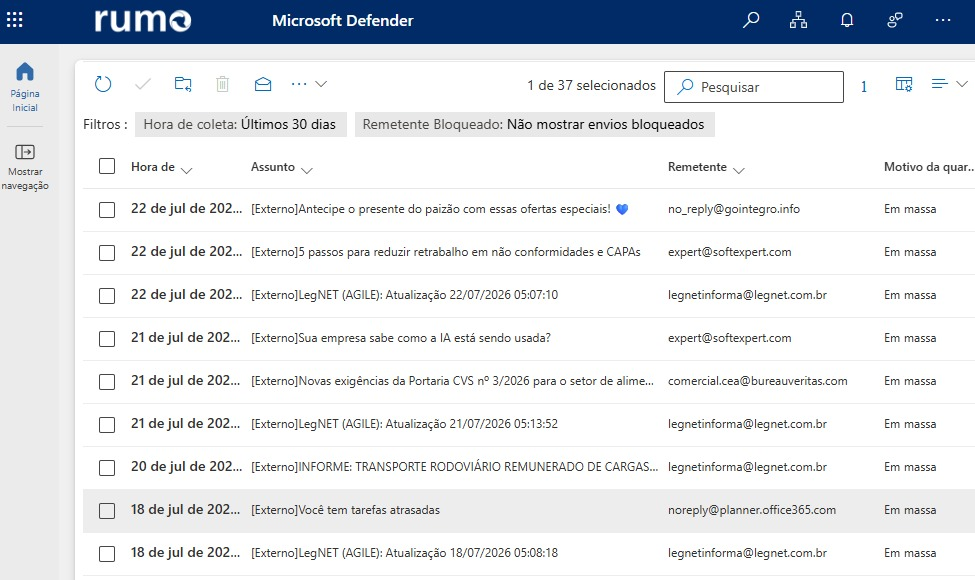Open message 'Sua empresa sabe como a IA está sendo usada?'
Screen dimensions: 975x580
point(400,338)
